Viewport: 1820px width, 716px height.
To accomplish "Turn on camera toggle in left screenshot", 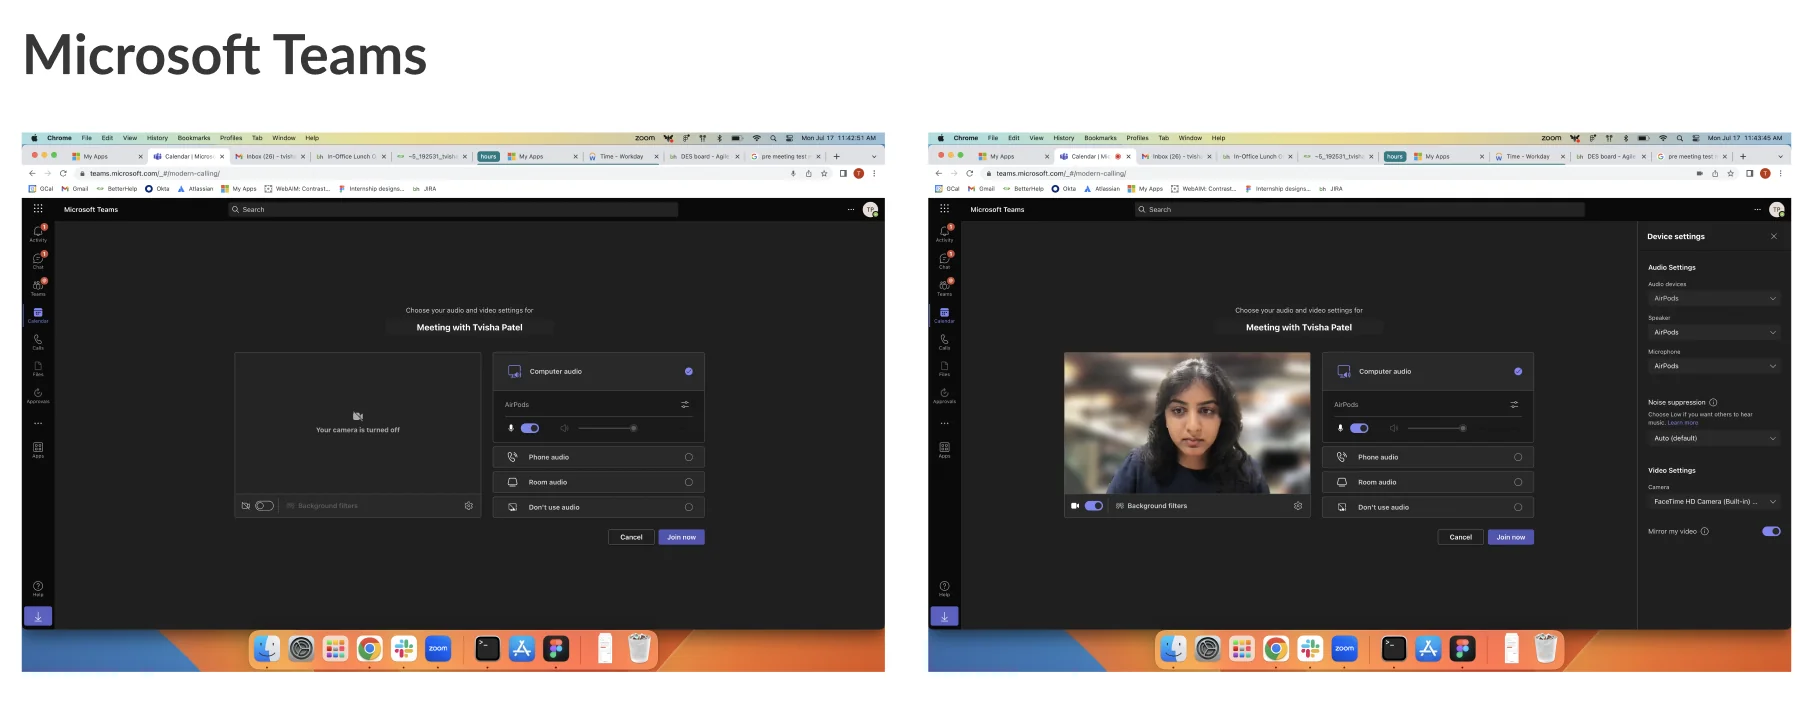I will (x=264, y=506).
